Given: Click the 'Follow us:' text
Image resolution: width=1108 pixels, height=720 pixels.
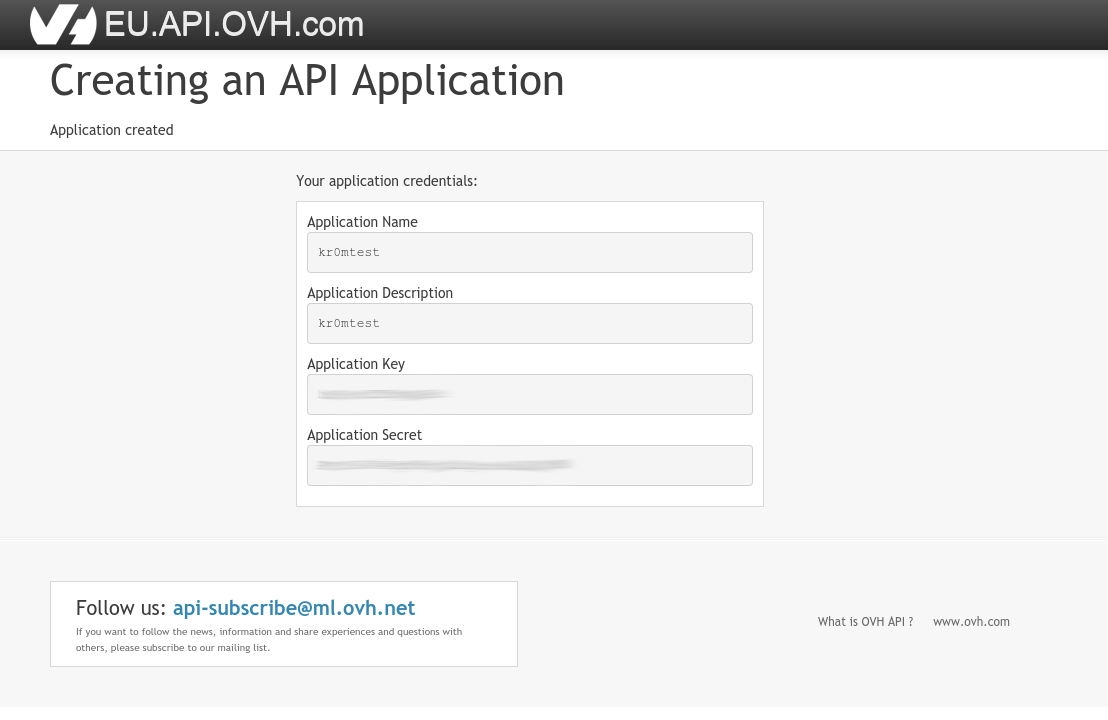Looking at the screenshot, I should click(x=120, y=608).
